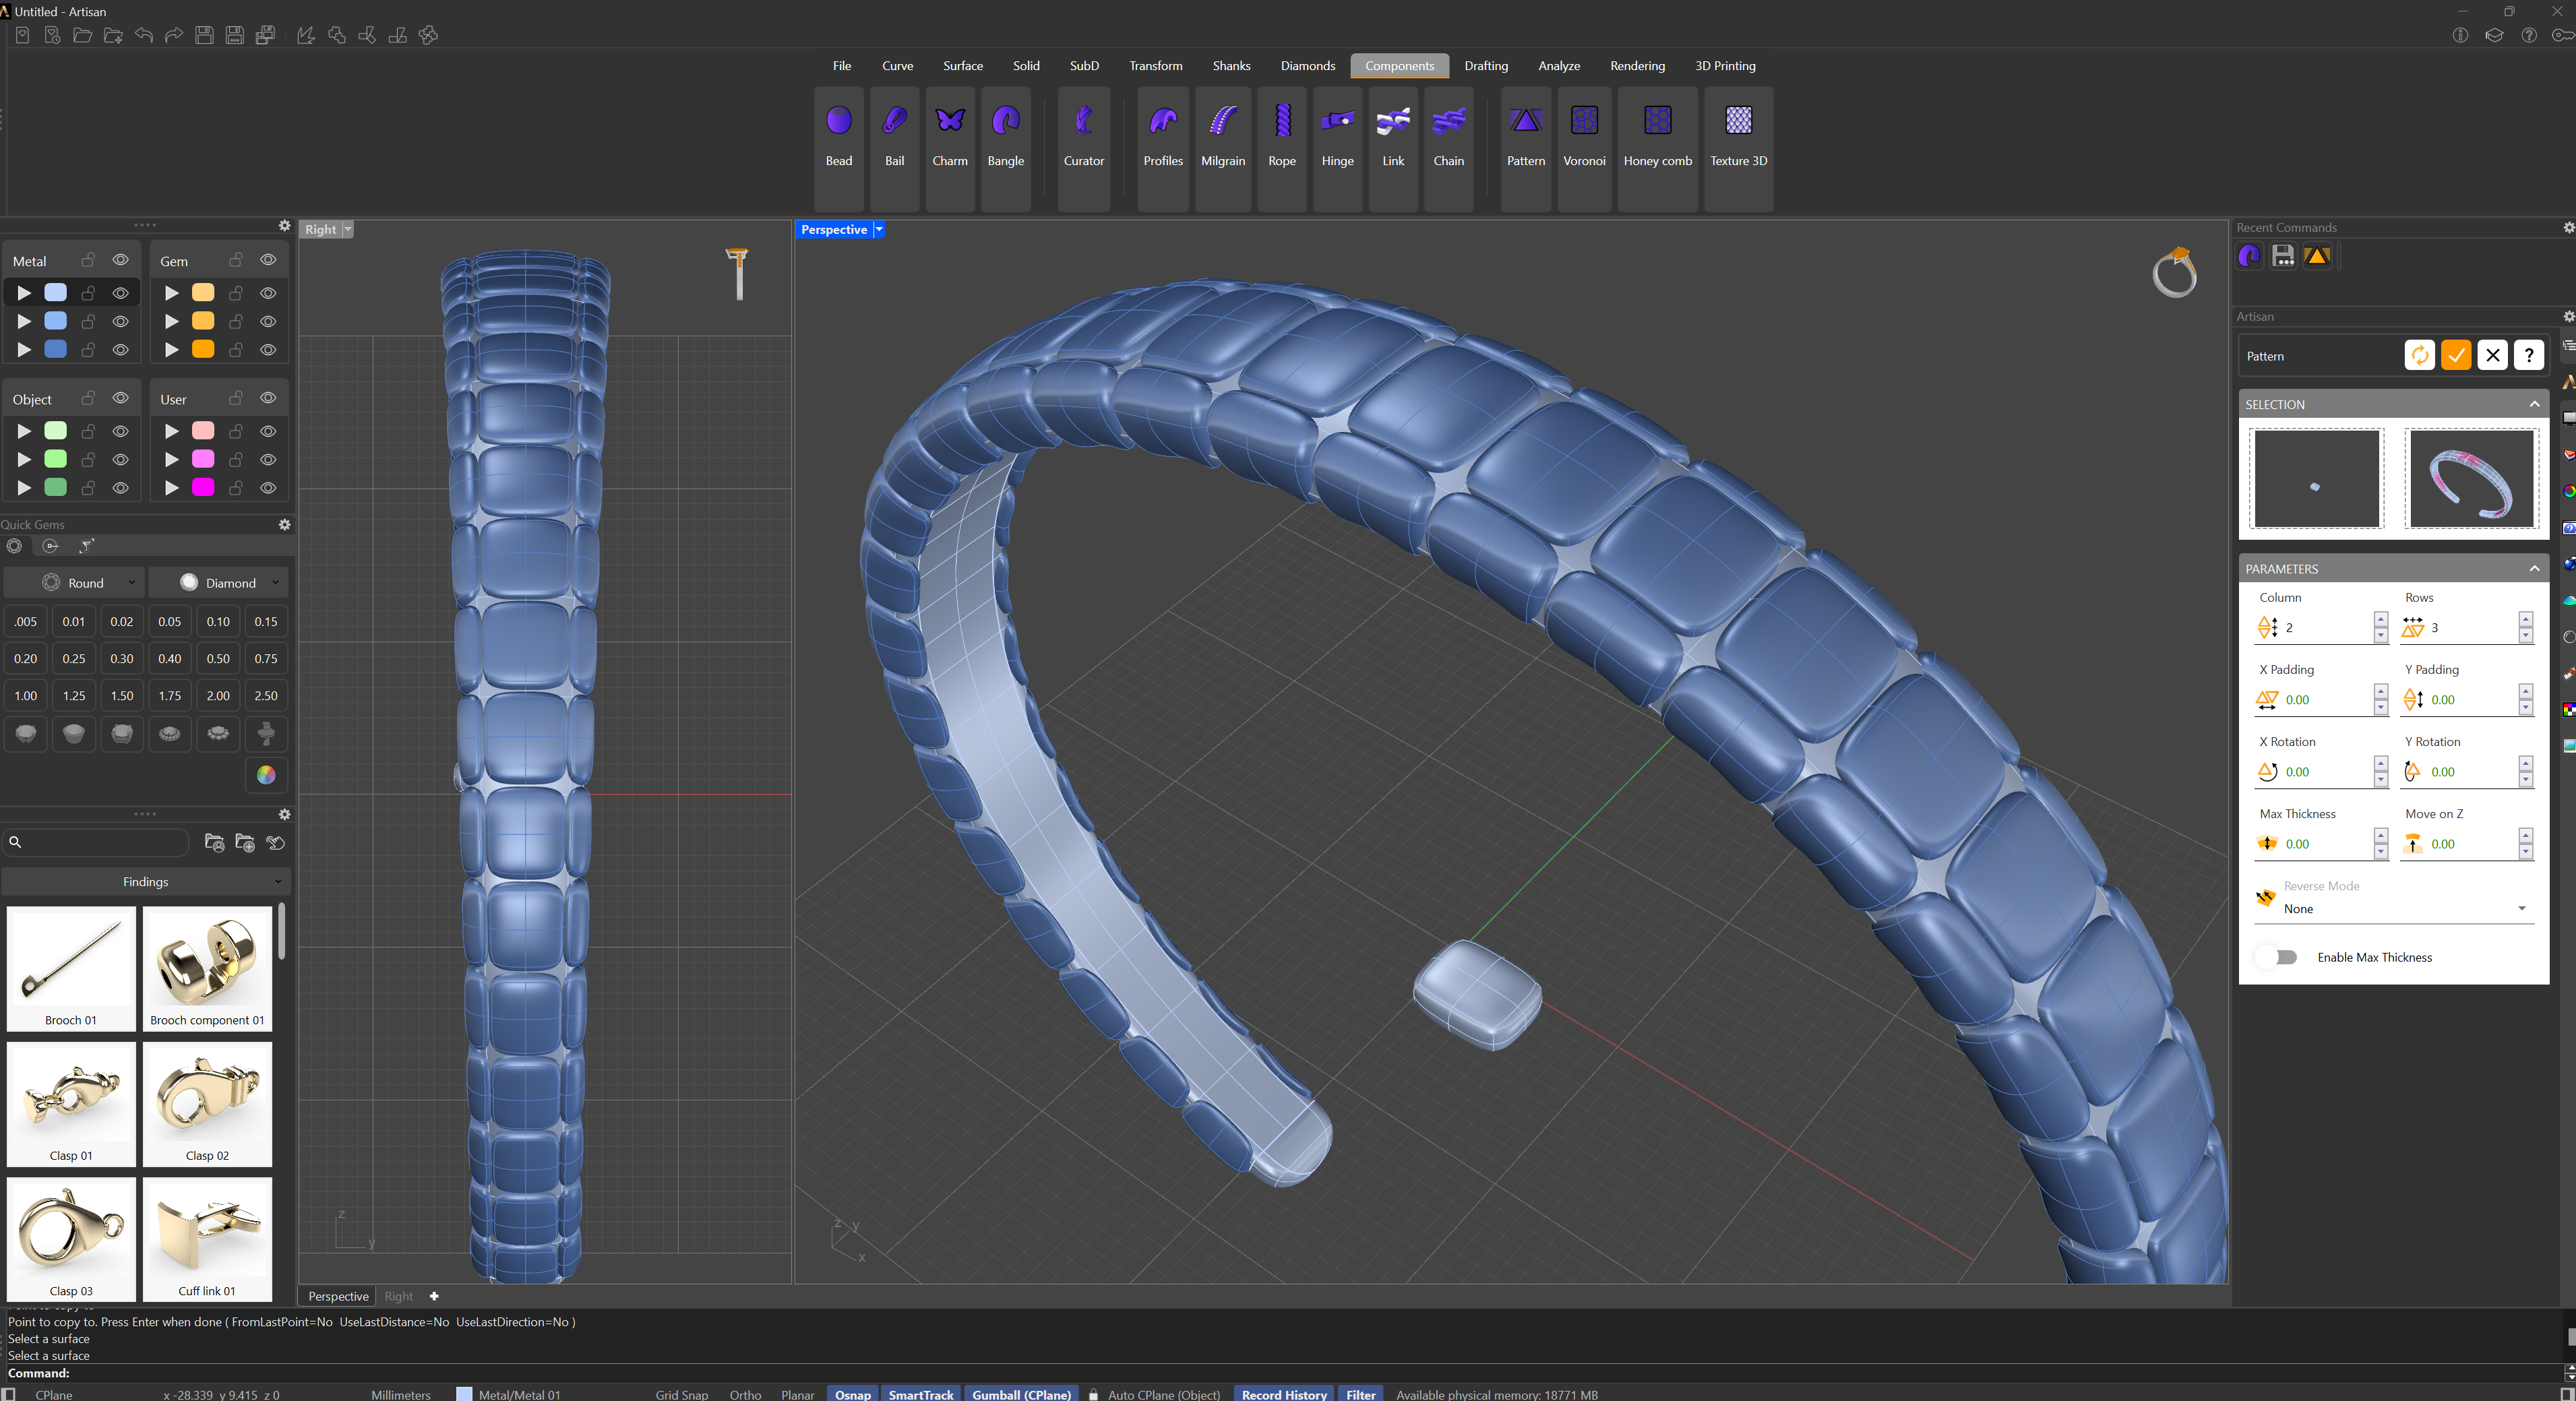Choose the 0.25 carat gem size
Screen dimensions: 2576x1401
pyautogui.click(x=74, y=659)
